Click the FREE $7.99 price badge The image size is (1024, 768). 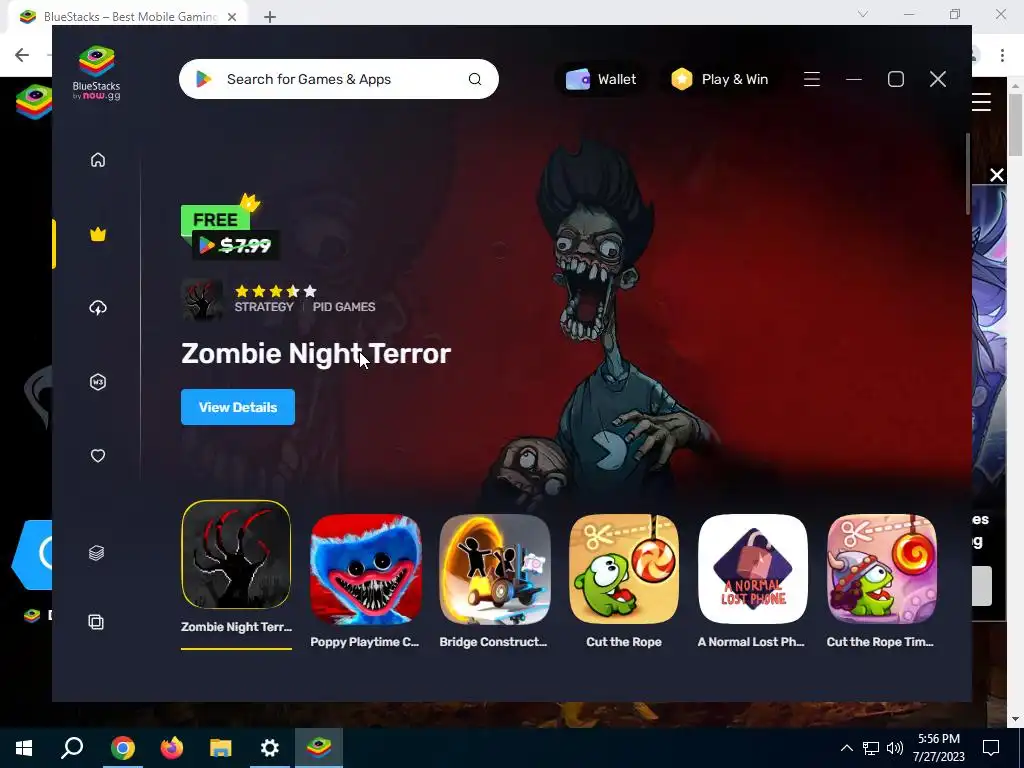pyautogui.click(x=230, y=227)
